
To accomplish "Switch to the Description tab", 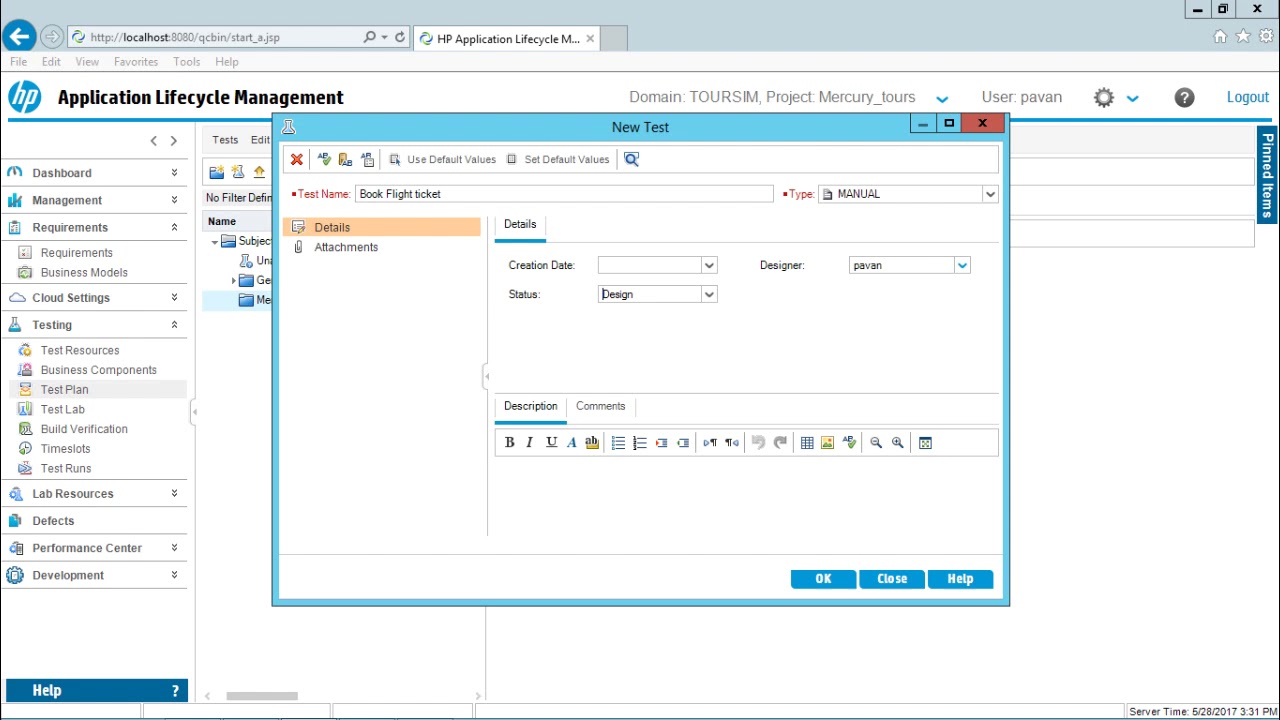I will (x=531, y=406).
